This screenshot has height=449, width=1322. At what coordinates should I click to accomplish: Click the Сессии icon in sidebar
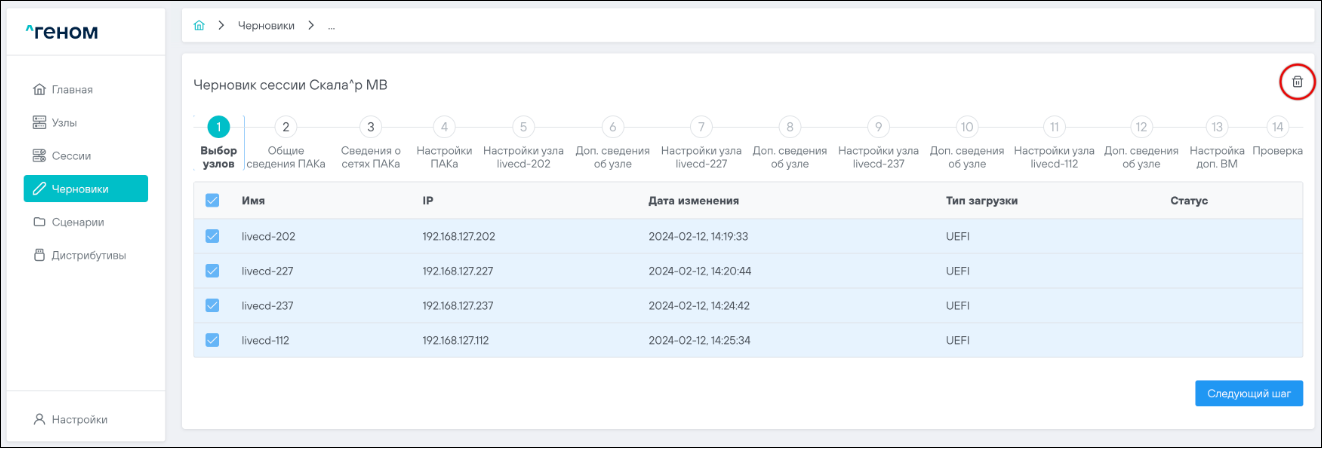click(40, 156)
